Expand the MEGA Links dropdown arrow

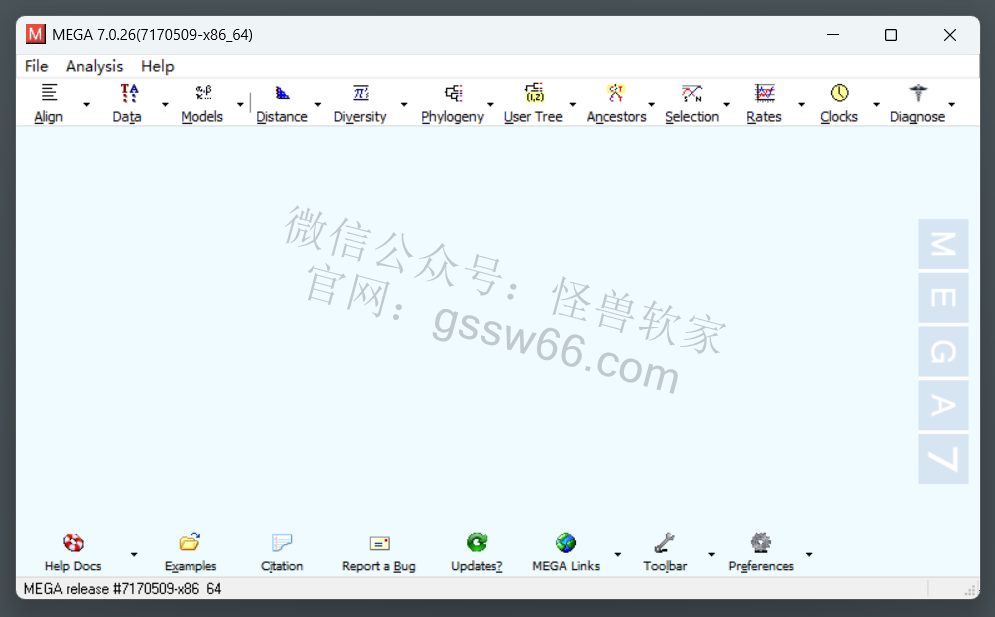click(x=617, y=554)
